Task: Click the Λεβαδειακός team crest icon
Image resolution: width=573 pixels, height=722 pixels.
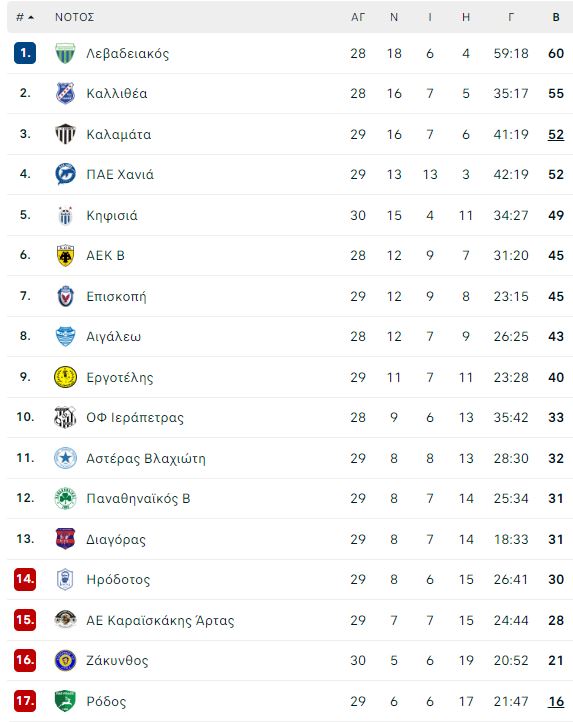Action: click(65, 53)
